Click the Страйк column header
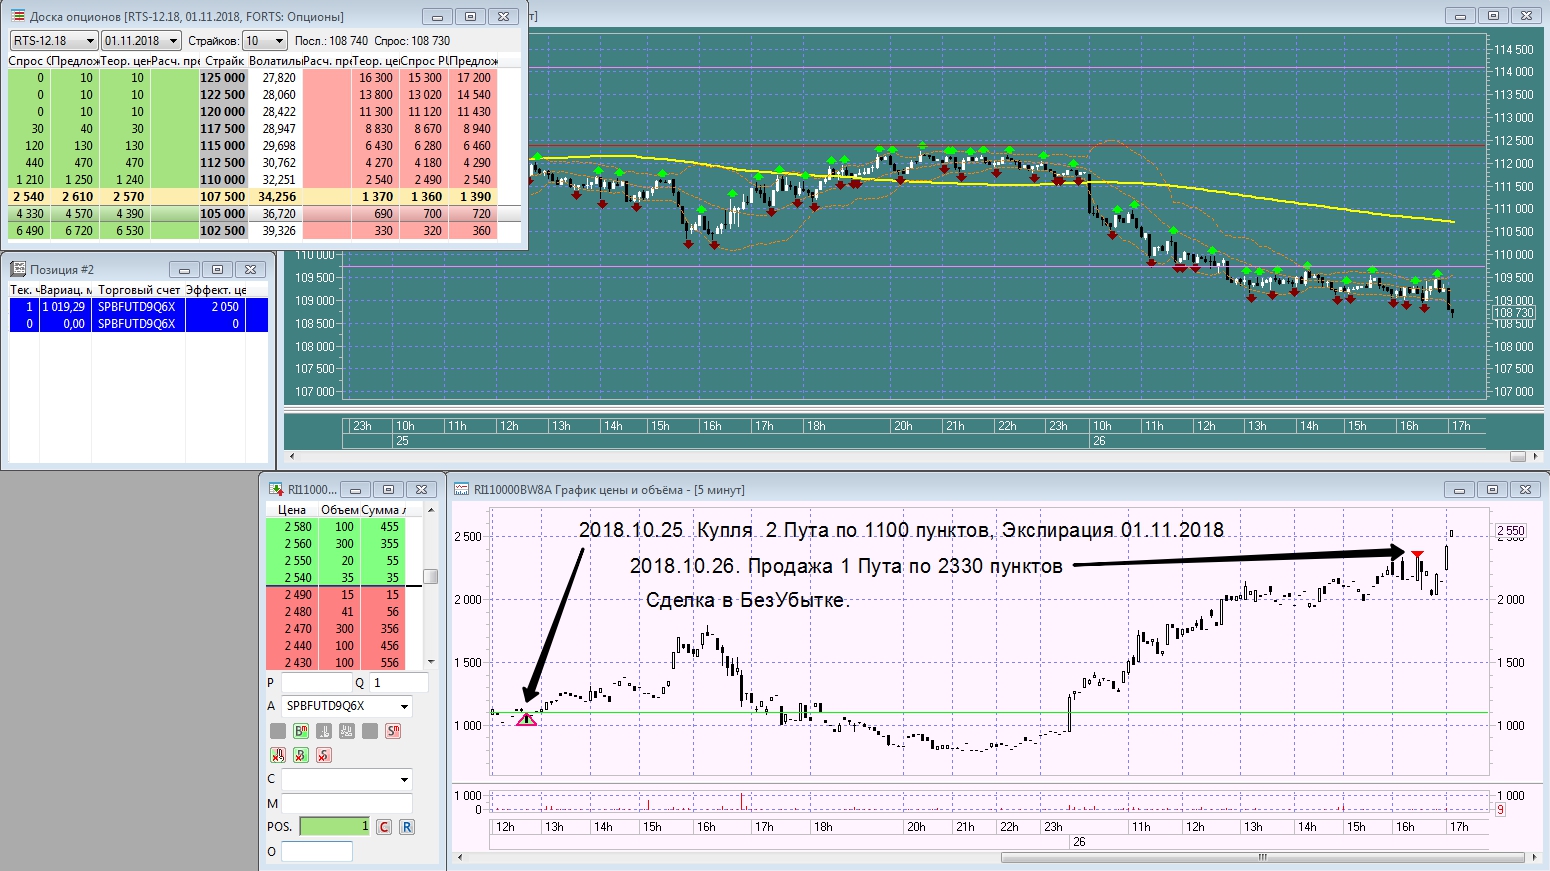The height and width of the screenshot is (871, 1550). (224, 61)
